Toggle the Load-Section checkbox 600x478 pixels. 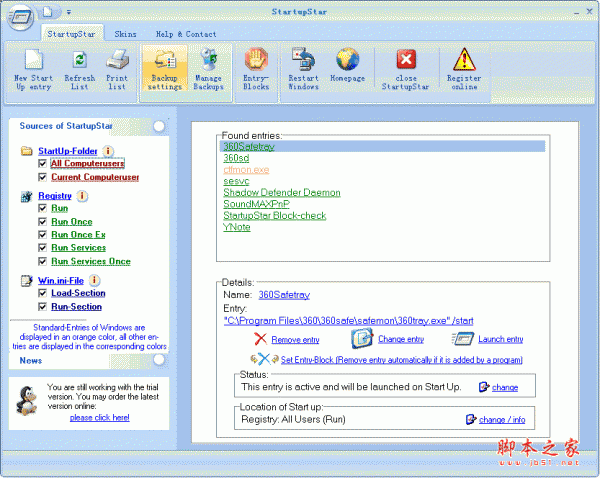point(43,294)
